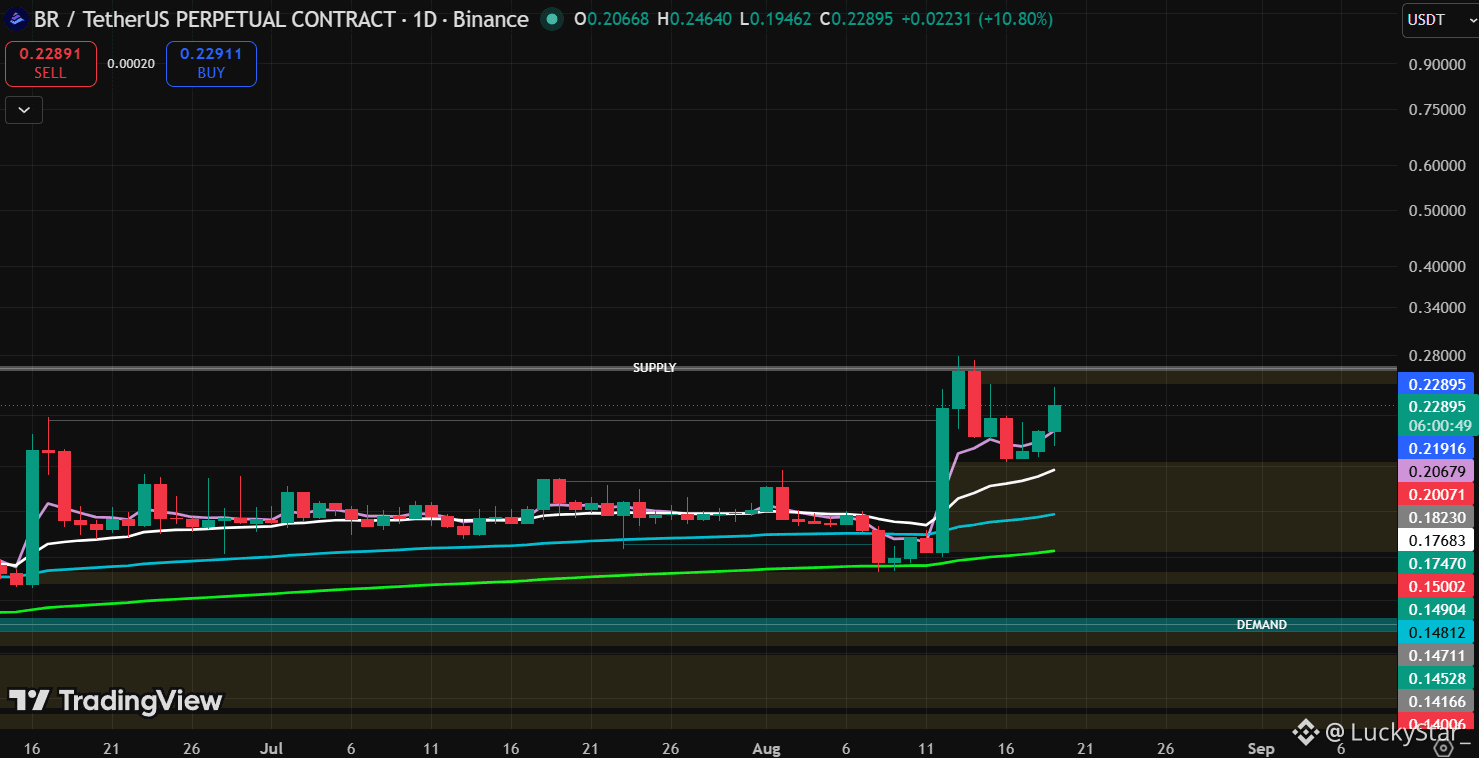1479x758 pixels.
Task: Click the 0.28000 price scale tick
Action: tap(1437, 356)
